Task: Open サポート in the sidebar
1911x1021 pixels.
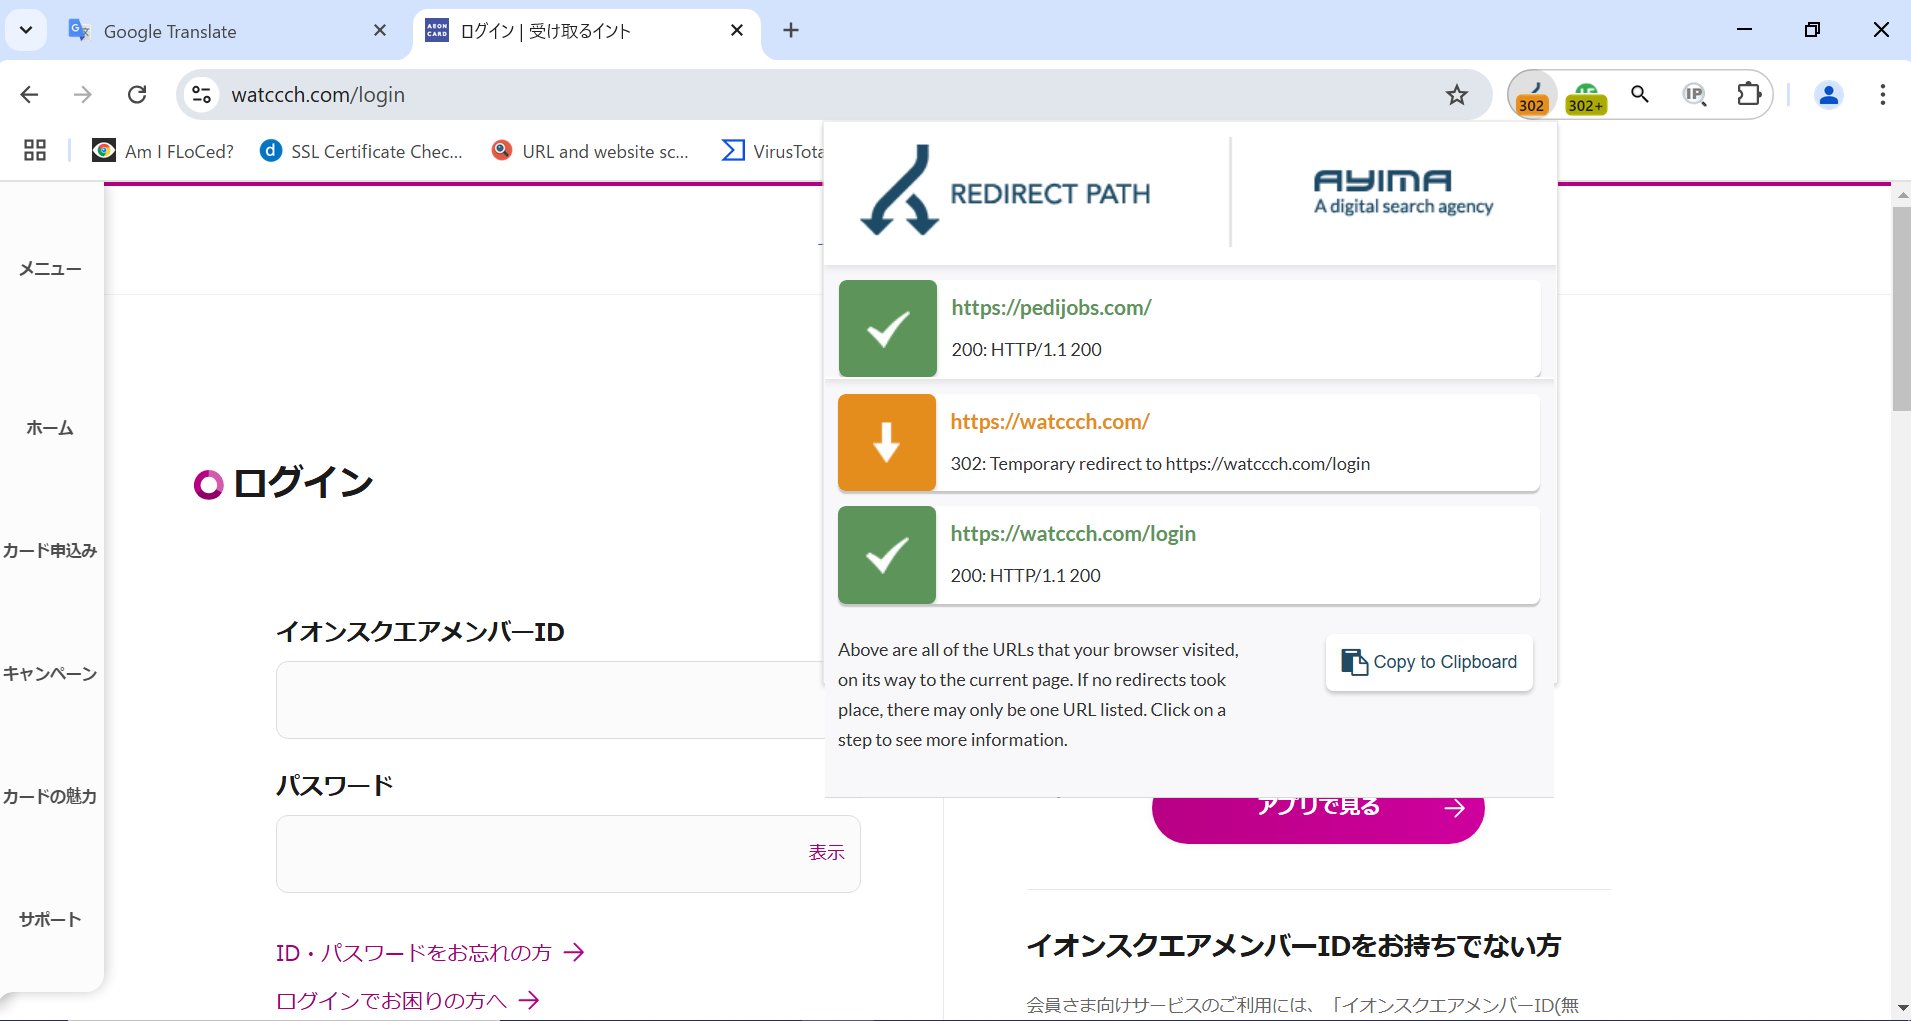Action: pos(50,920)
